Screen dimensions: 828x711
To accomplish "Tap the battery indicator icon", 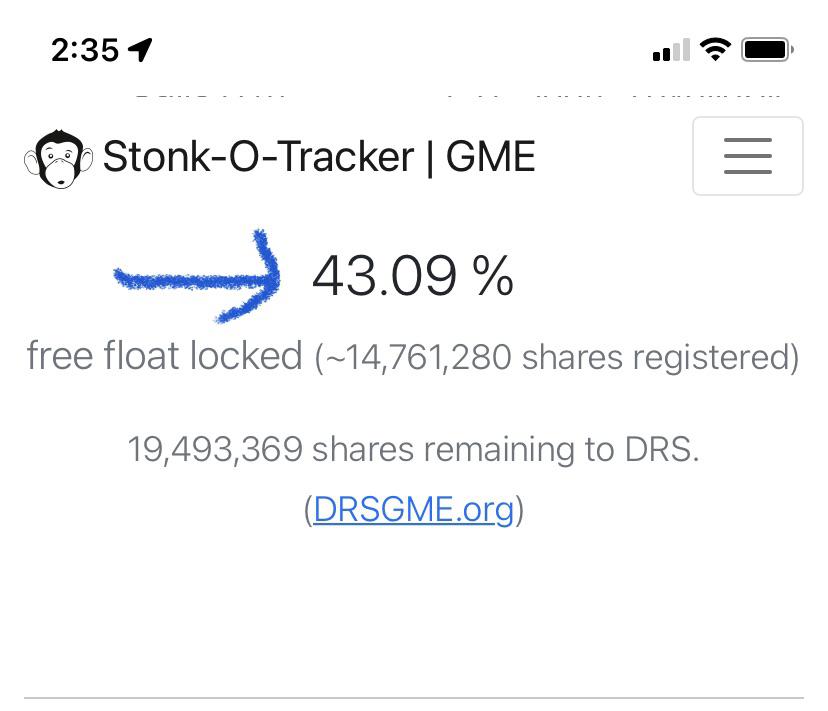I will point(766,48).
